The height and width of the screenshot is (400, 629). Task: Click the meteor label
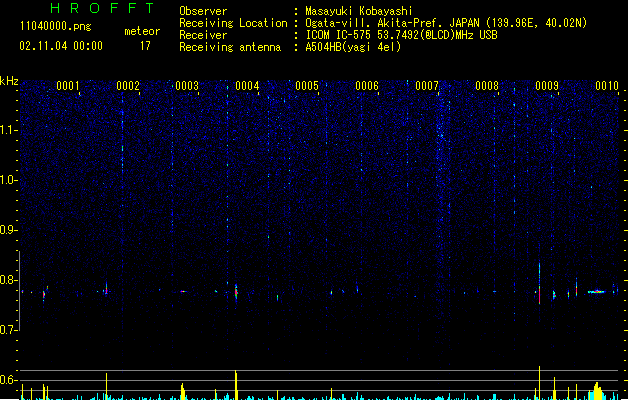[x=142, y=31]
